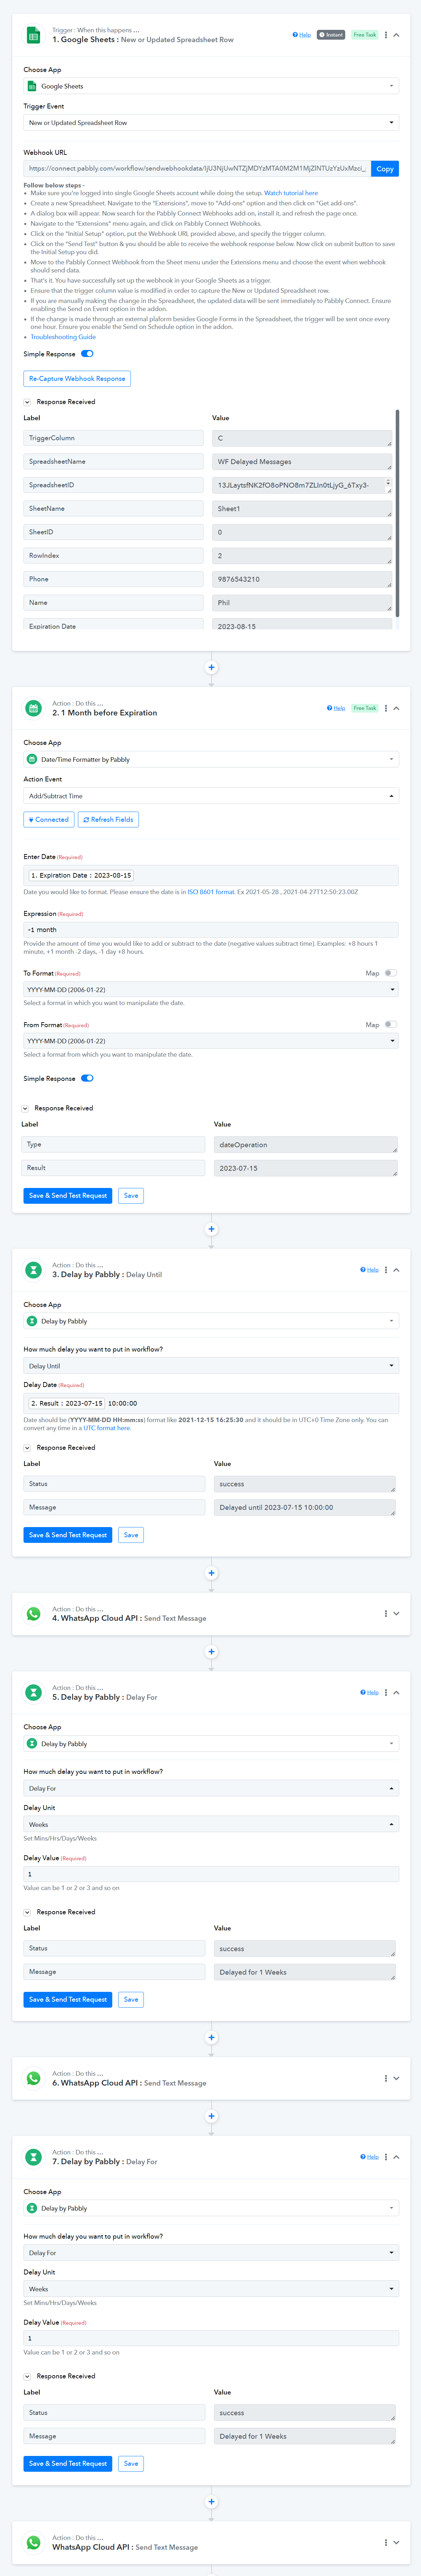Click the Phone value 9876543210
The width and height of the screenshot is (421, 2576).
[302, 579]
